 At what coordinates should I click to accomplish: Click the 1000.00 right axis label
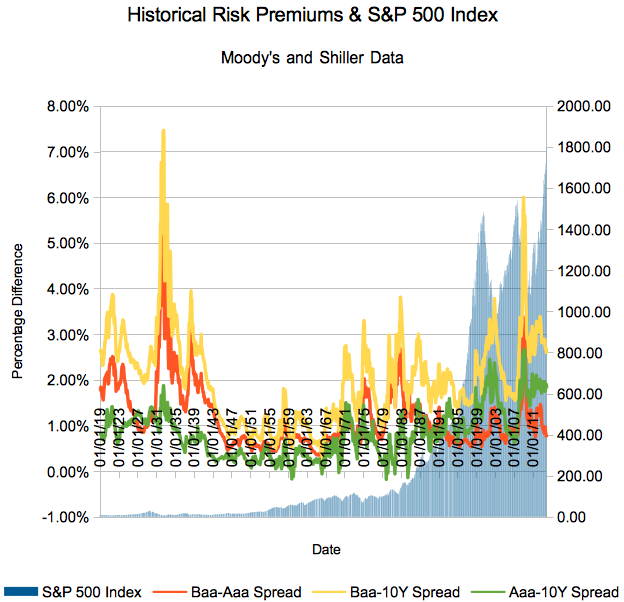point(583,312)
